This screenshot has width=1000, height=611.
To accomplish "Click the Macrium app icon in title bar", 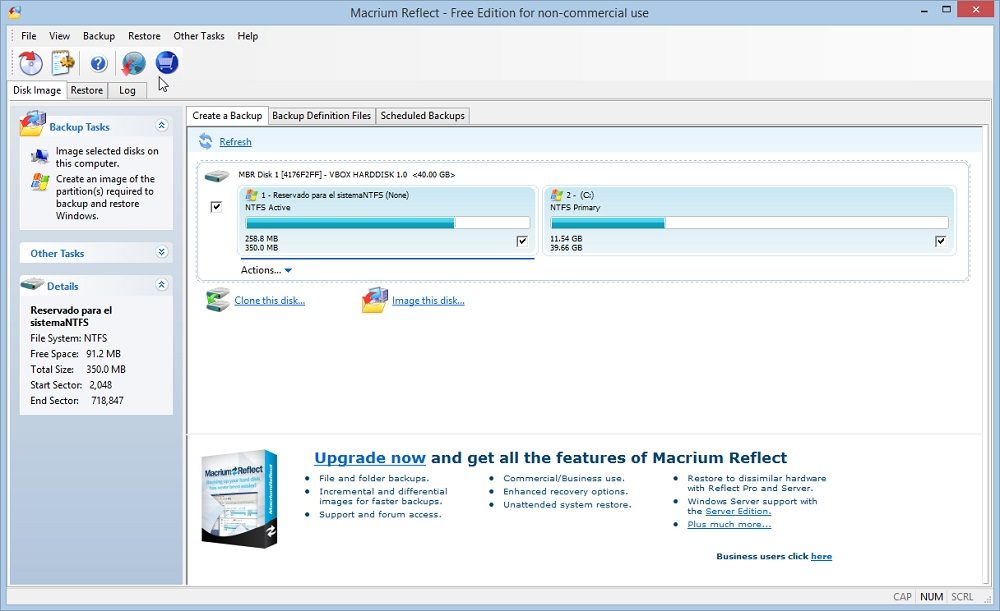I will 13,11.
